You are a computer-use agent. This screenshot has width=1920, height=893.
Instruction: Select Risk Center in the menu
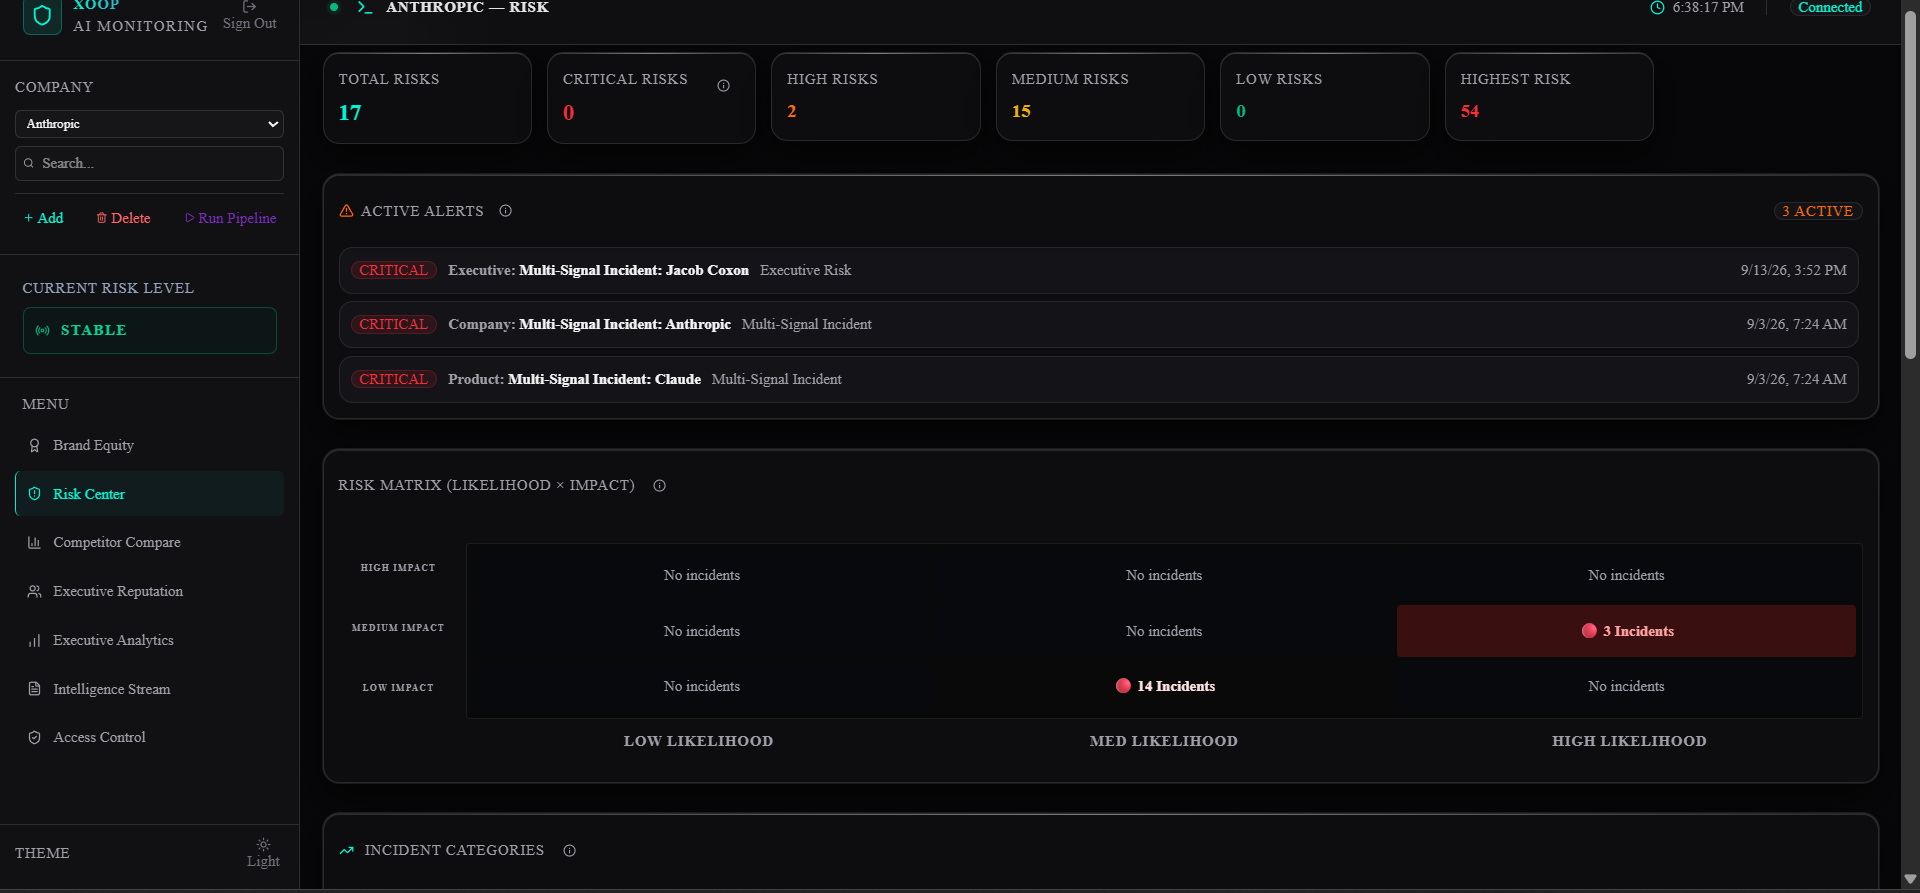coord(149,494)
